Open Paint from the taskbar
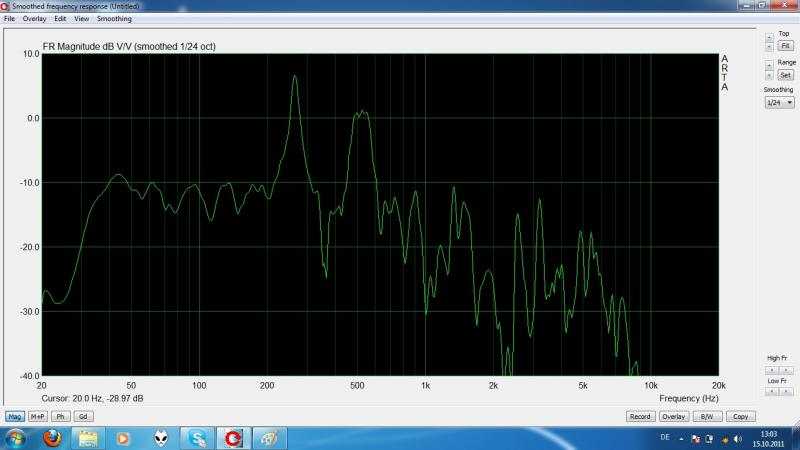 tap(269, 438)
